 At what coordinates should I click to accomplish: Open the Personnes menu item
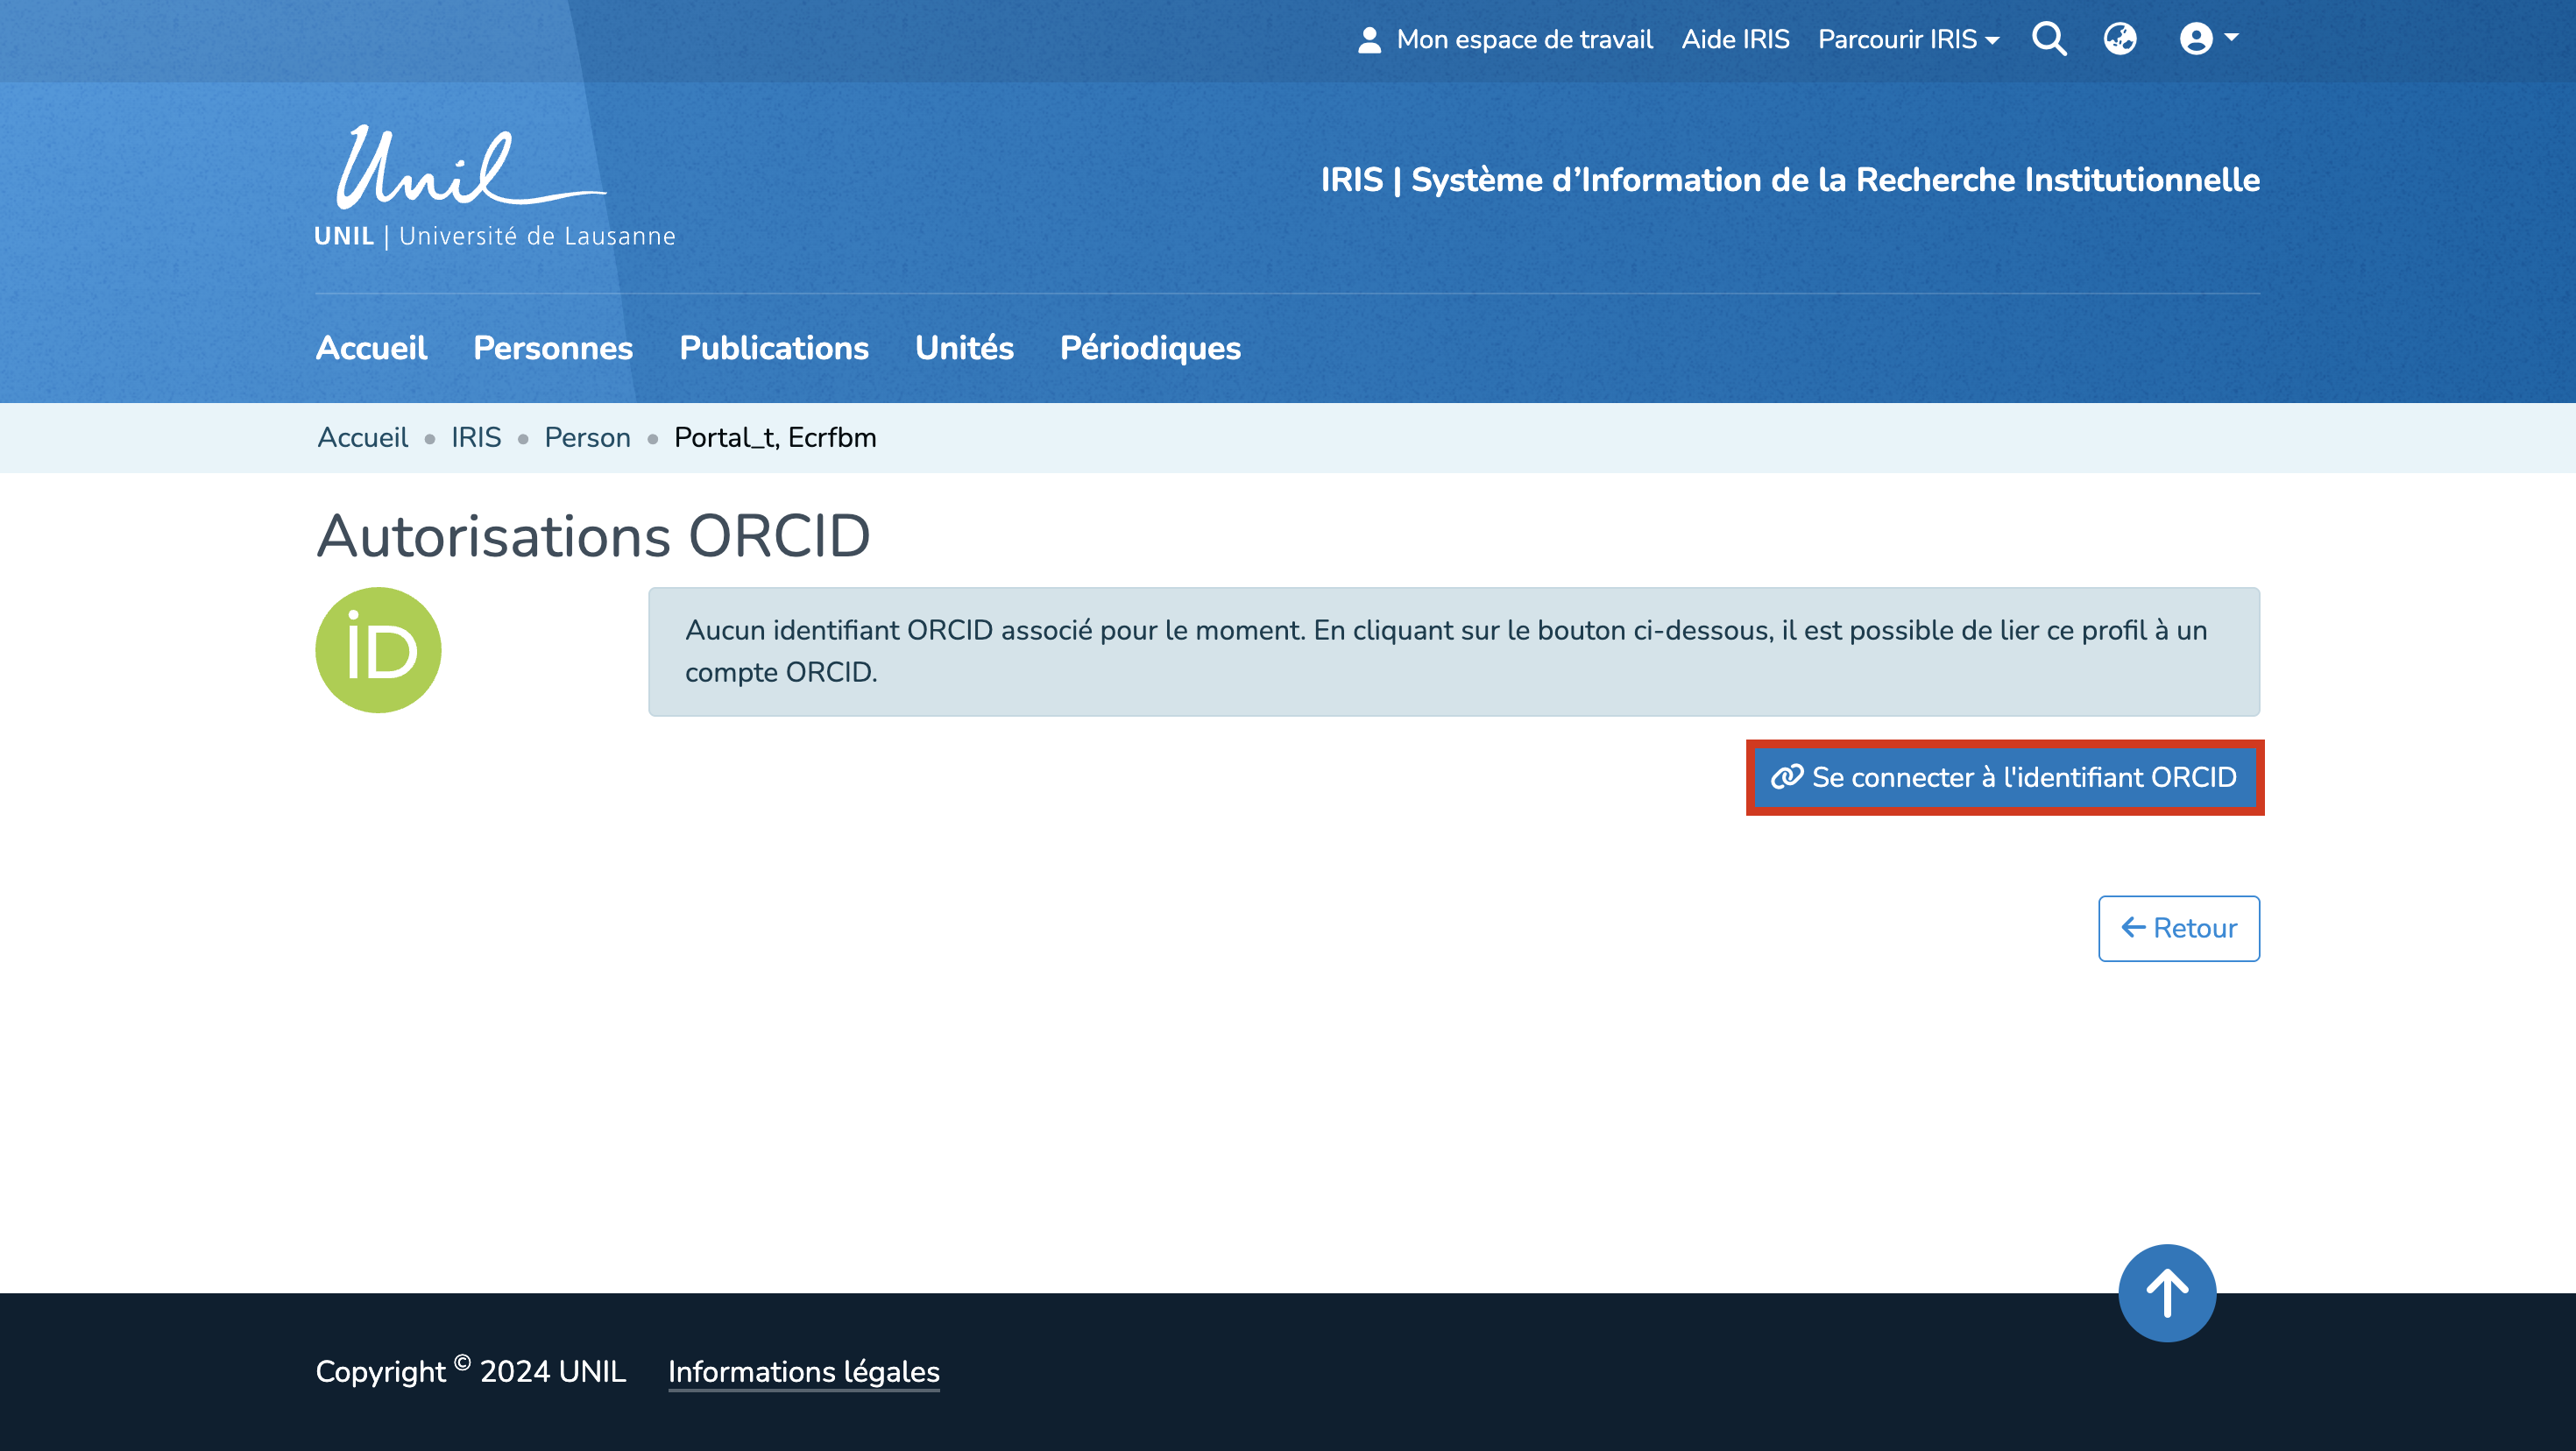coord(552,348)
